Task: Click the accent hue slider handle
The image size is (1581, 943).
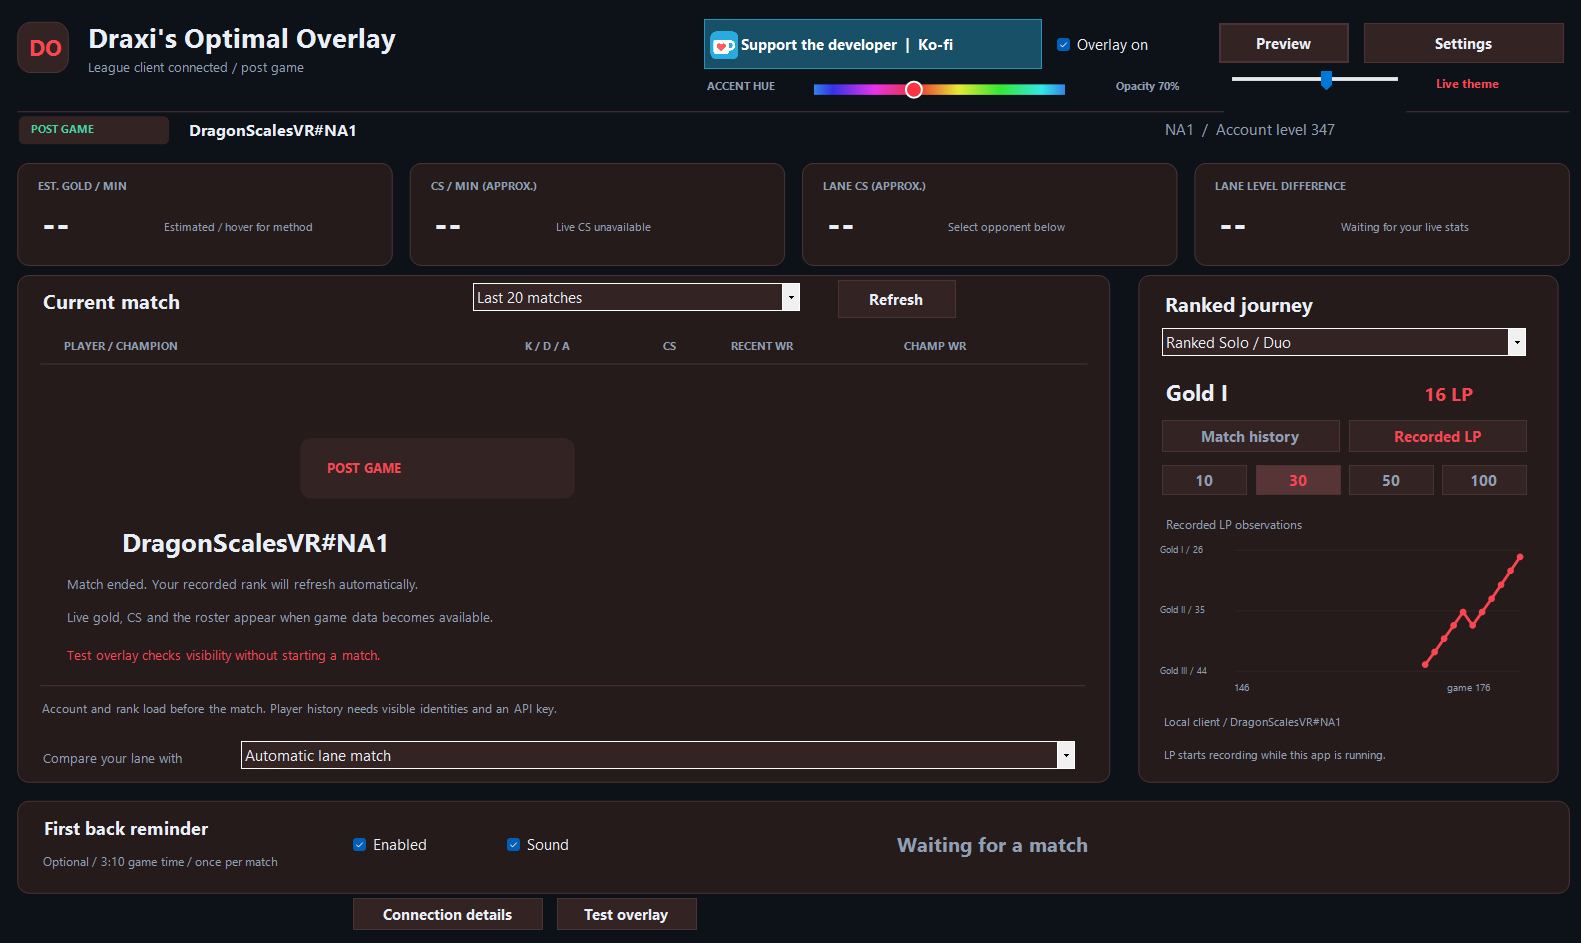Action: click(x=913, y=90)
